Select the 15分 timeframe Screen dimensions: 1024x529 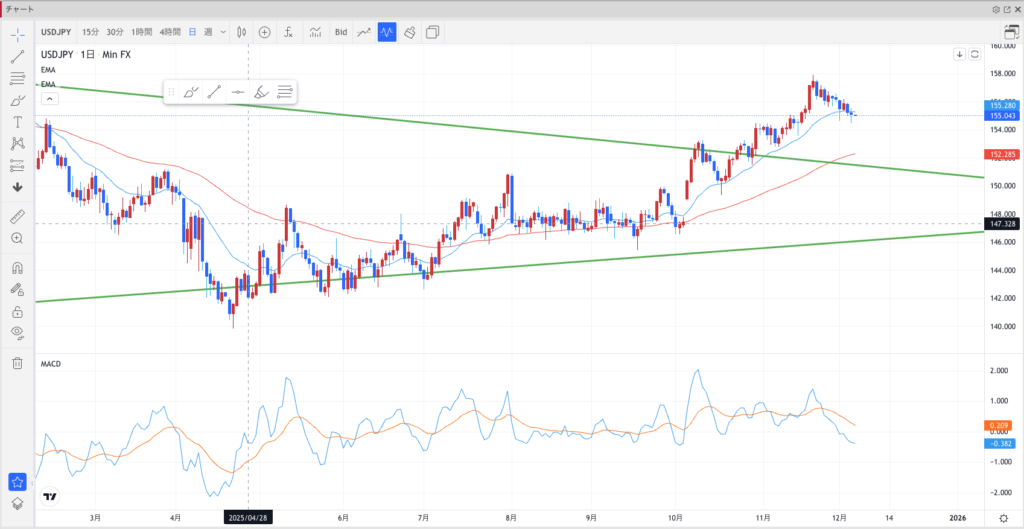[x=90, y=32]
